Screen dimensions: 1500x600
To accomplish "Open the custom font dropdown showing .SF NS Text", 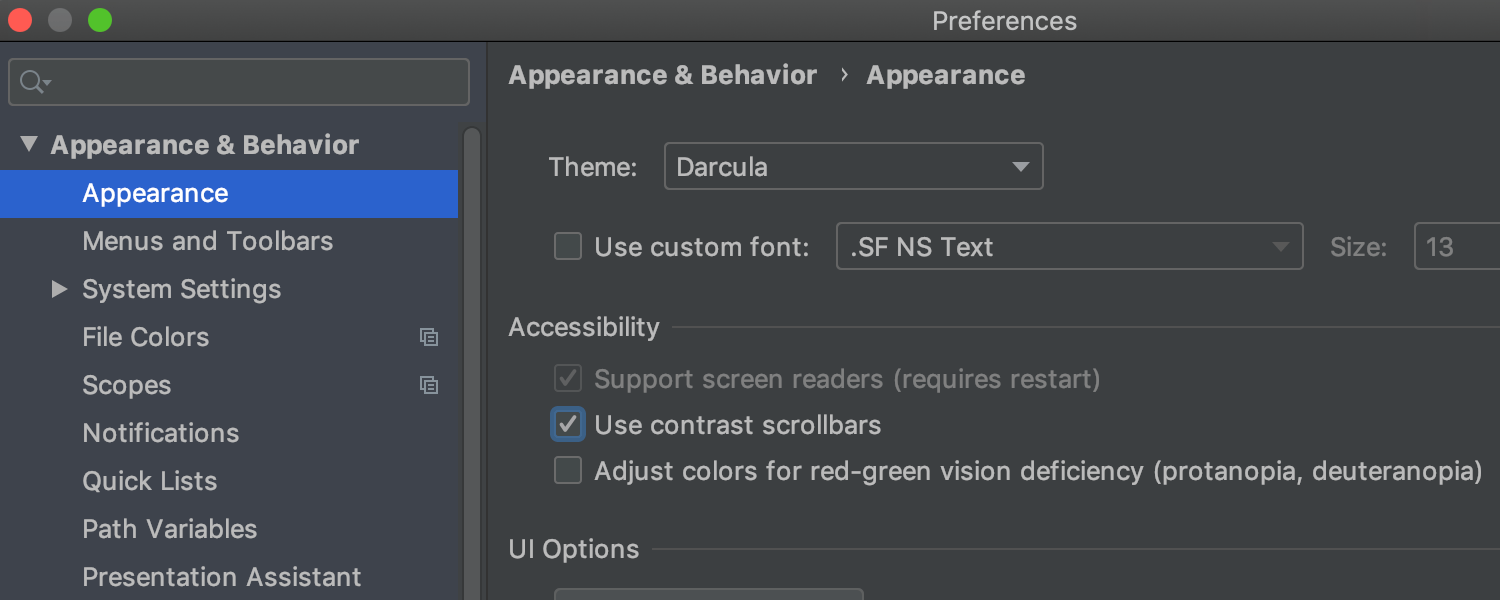I will [x=1069, y=246].
